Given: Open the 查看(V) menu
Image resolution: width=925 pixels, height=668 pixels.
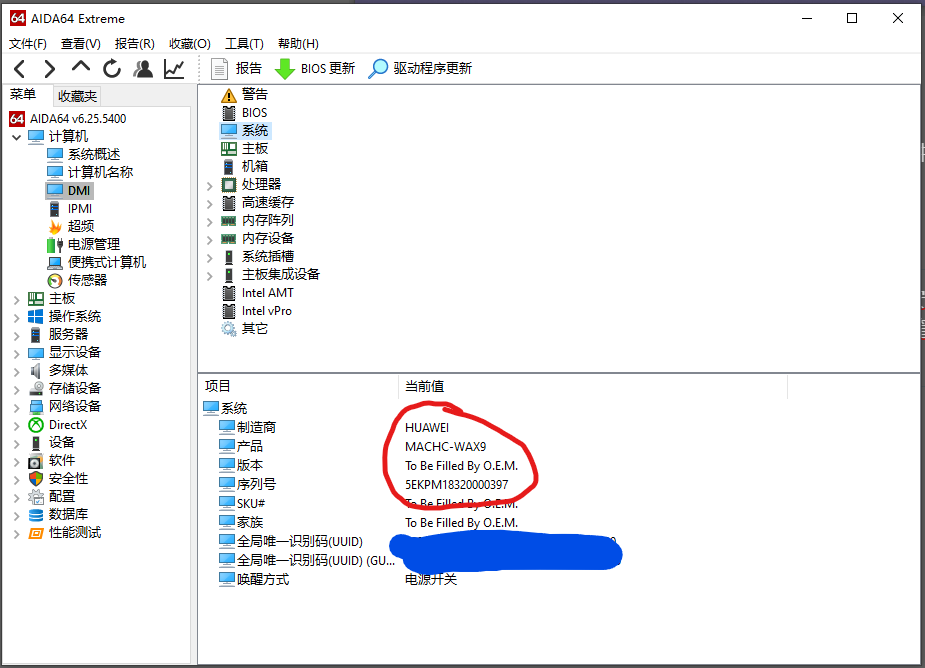Looking at the screenshot, I should 81,44.
